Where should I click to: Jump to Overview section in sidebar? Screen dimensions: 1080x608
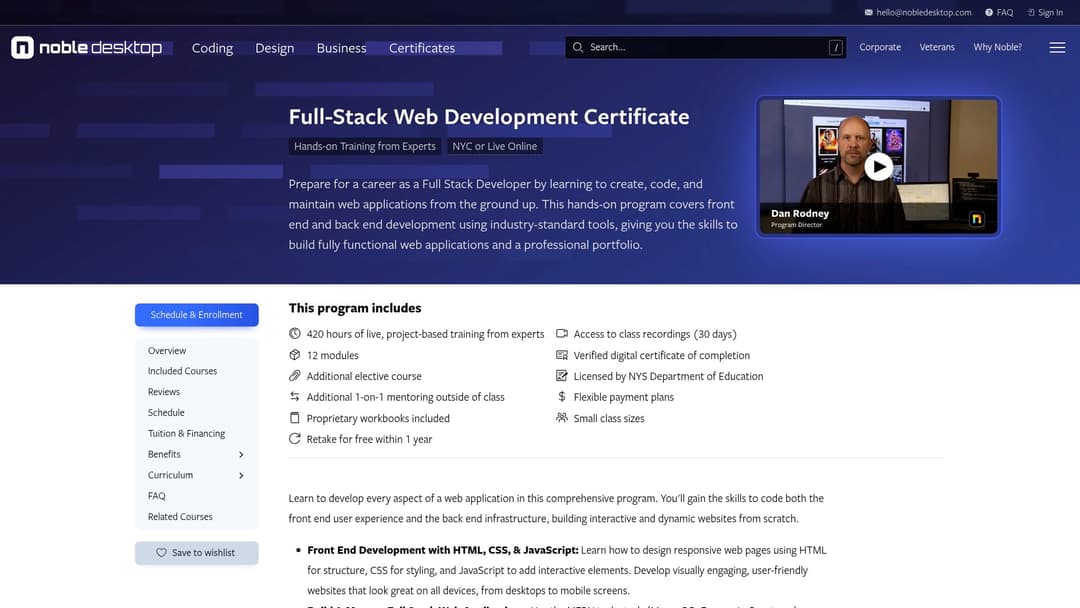pos(167,350)
